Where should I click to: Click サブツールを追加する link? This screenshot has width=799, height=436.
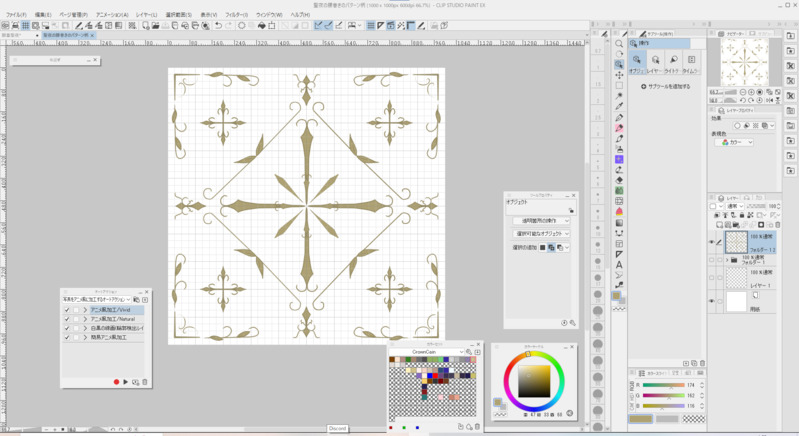(665, 87)
